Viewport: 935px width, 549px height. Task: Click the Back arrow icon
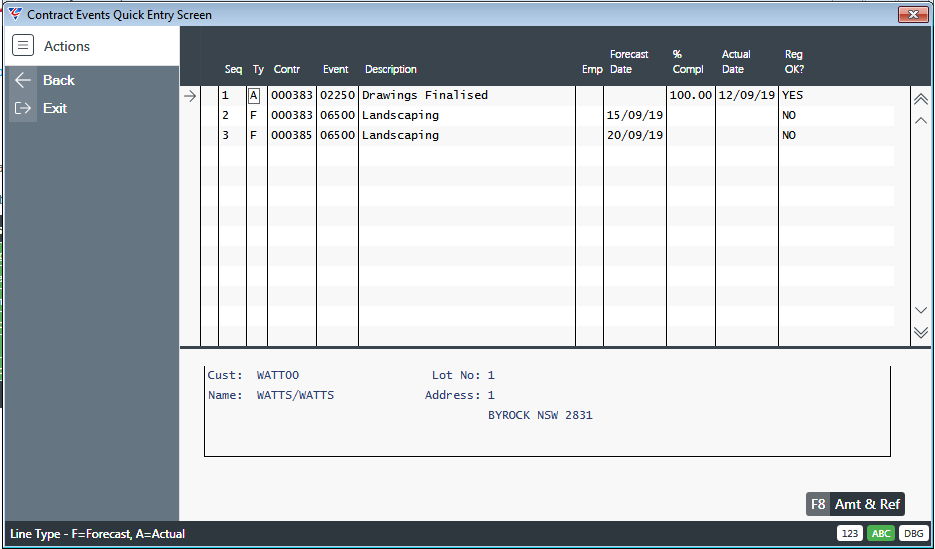point(23,80)
